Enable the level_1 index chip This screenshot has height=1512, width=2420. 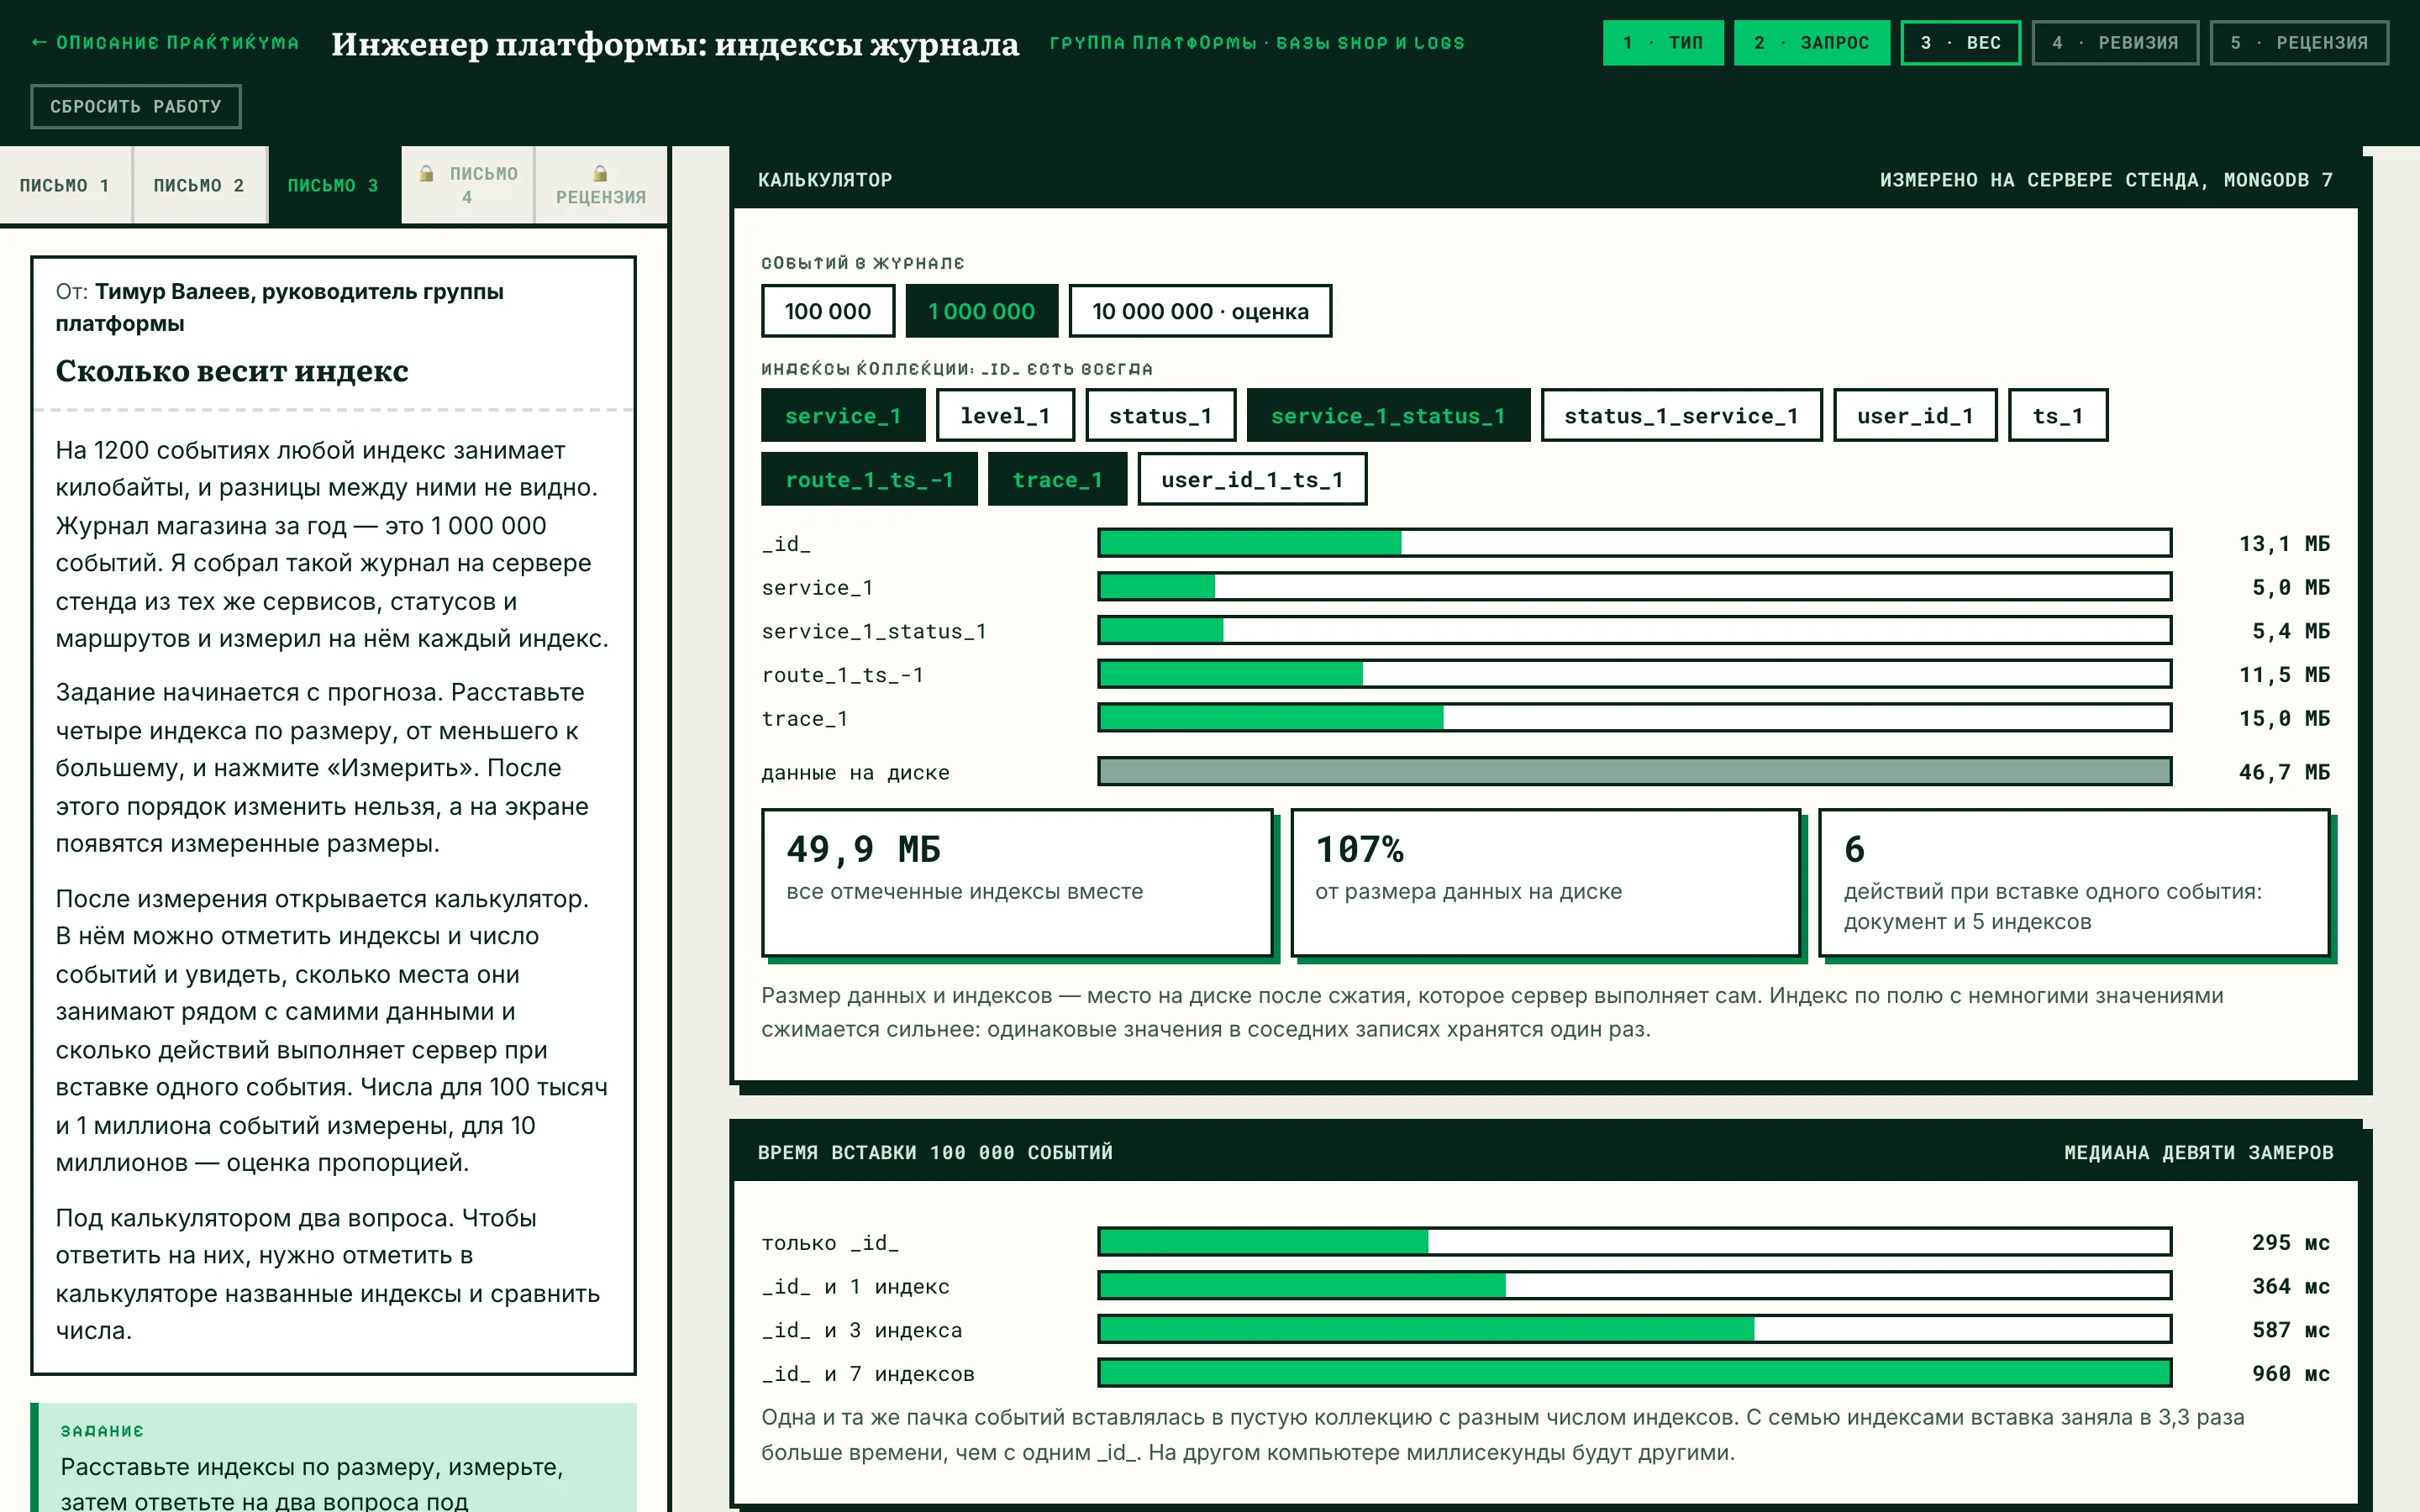click(x=1005, y=415)
